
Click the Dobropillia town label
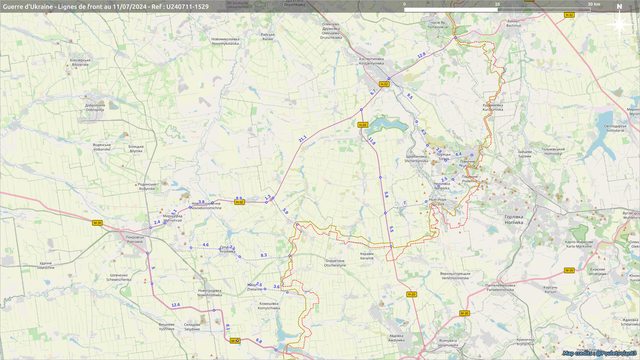point(95,107)
